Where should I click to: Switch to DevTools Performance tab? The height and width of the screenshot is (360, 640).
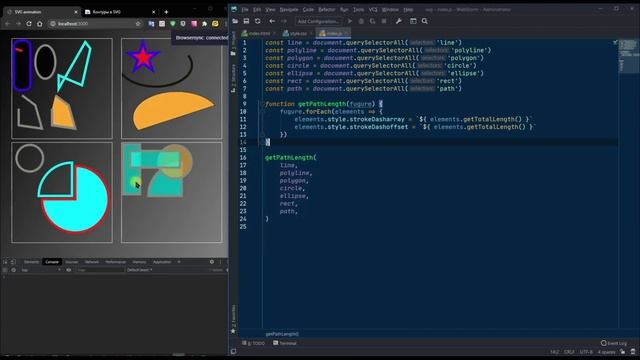116,262
